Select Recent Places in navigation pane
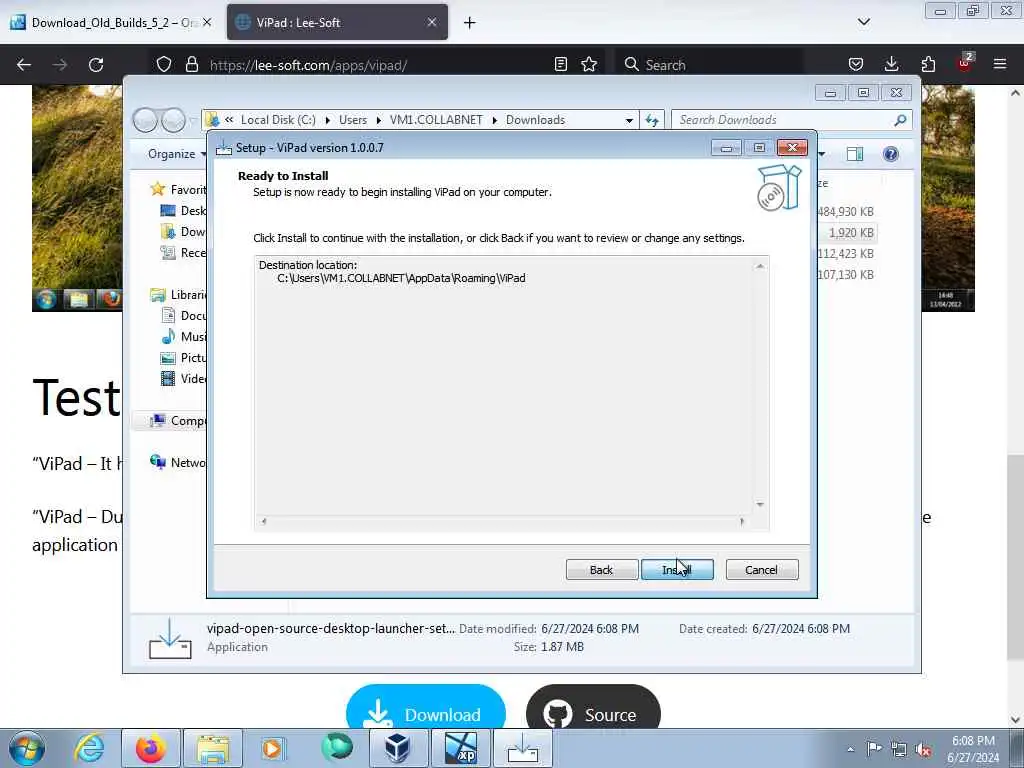The image size is (1024, 768). pyautogui.click(x=183, y=252)
